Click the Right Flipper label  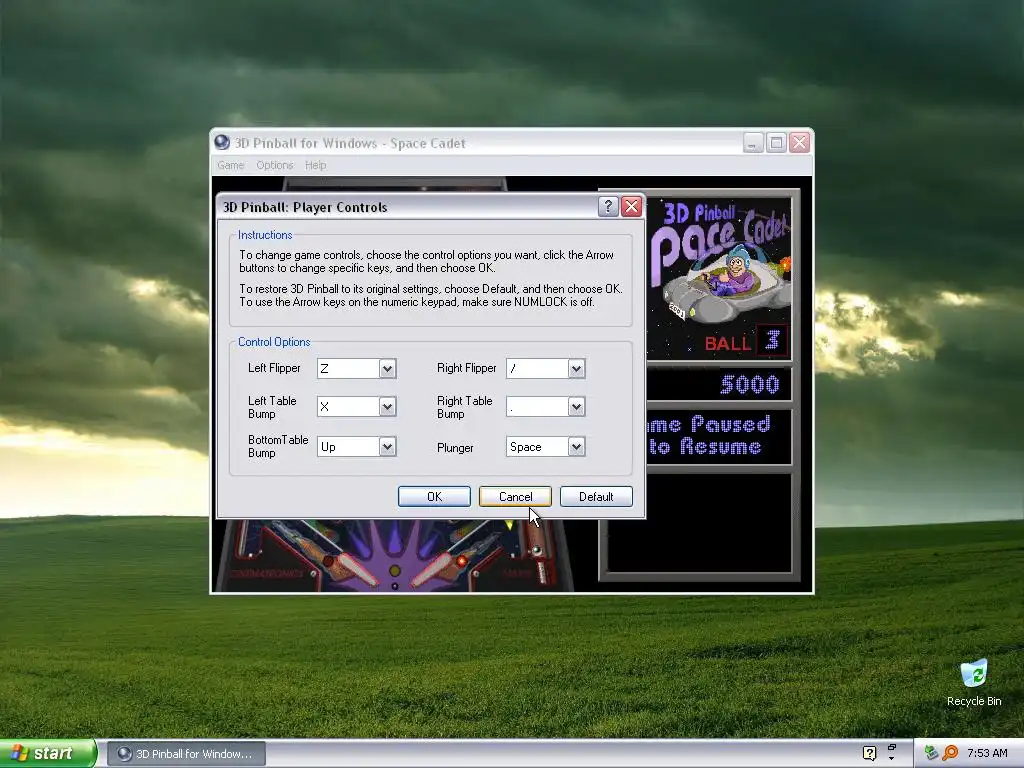pos(466,368)
